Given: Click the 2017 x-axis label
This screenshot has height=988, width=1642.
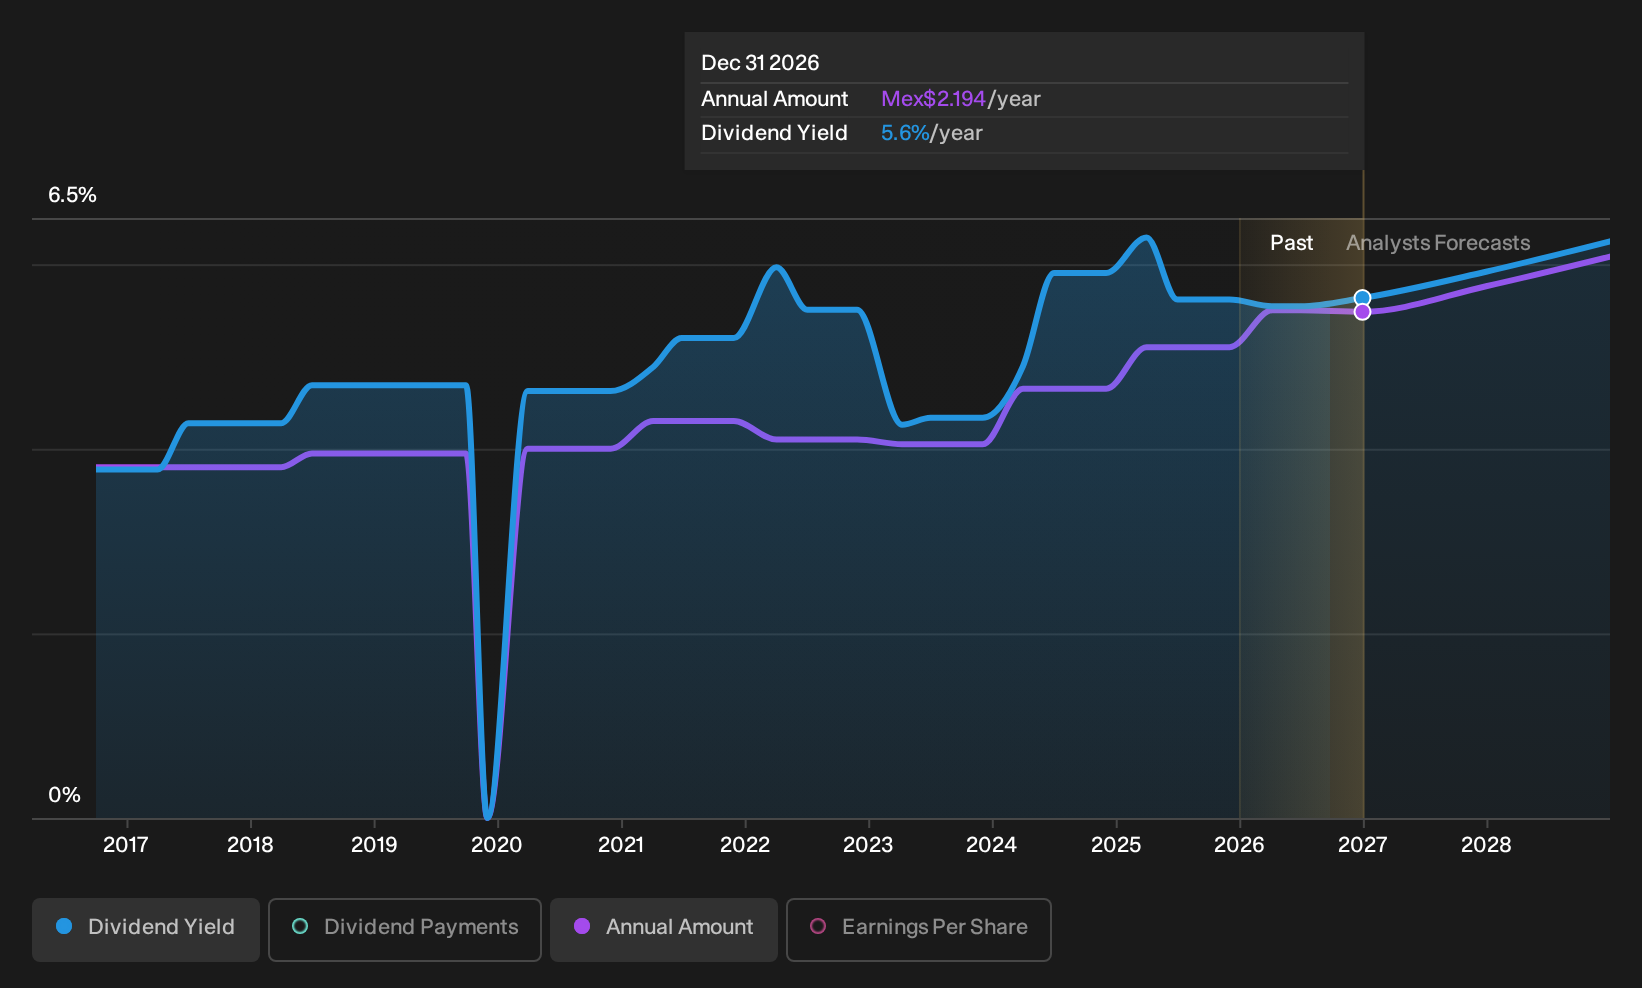Looking at the screenshot, I should pos(126,845).
